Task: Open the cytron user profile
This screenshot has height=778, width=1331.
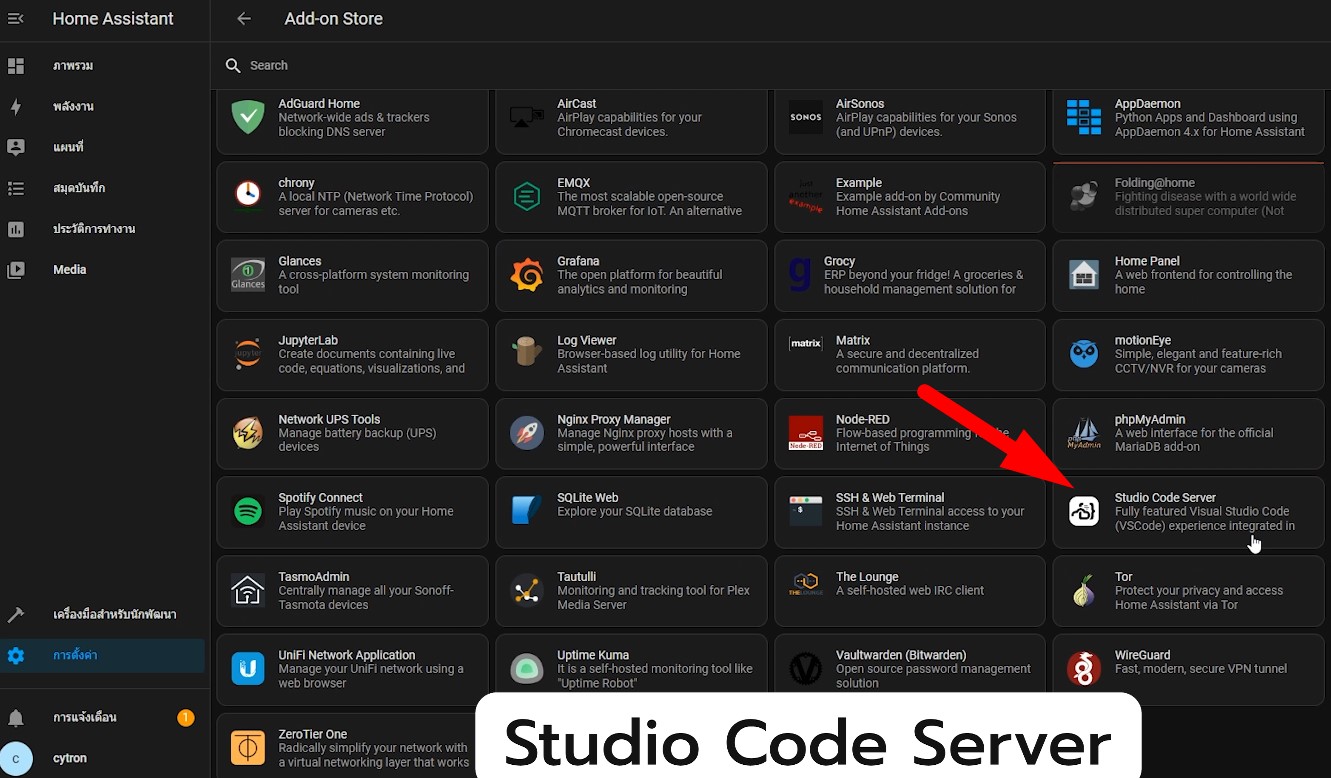Action: [x=70, y=758]
